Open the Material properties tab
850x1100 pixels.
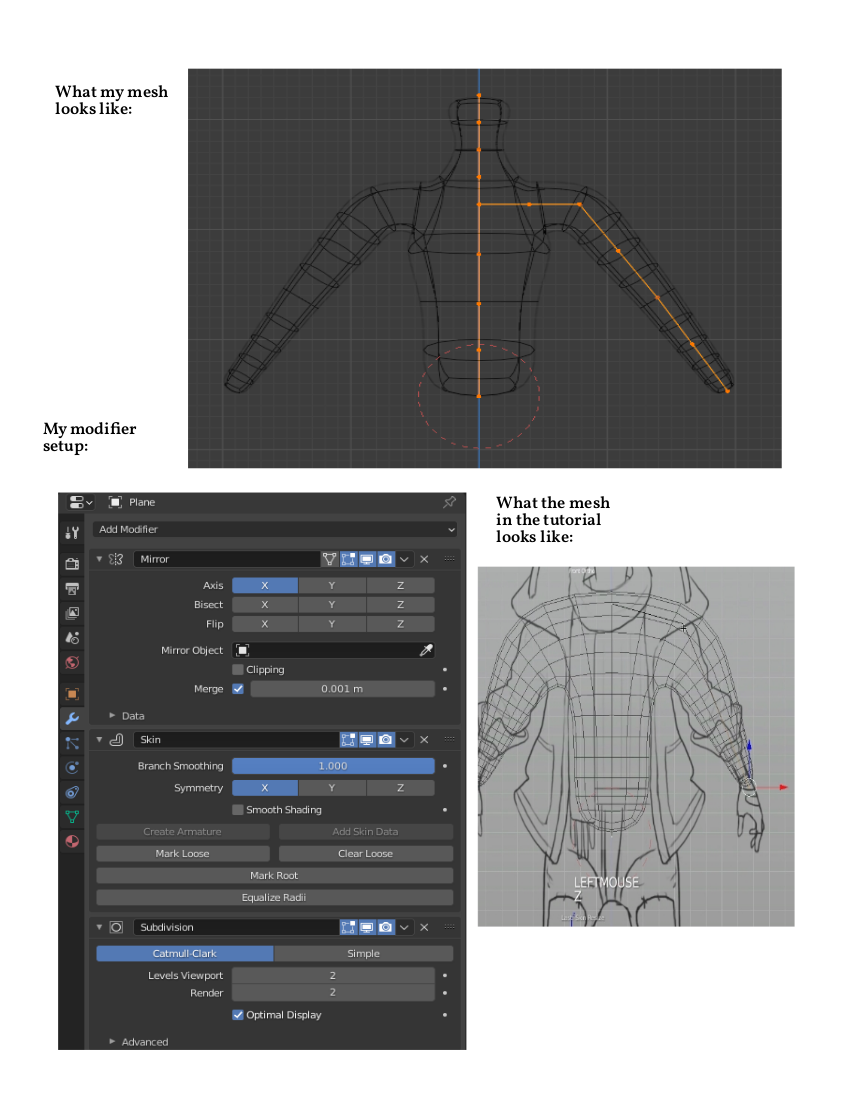click(72, 841)
